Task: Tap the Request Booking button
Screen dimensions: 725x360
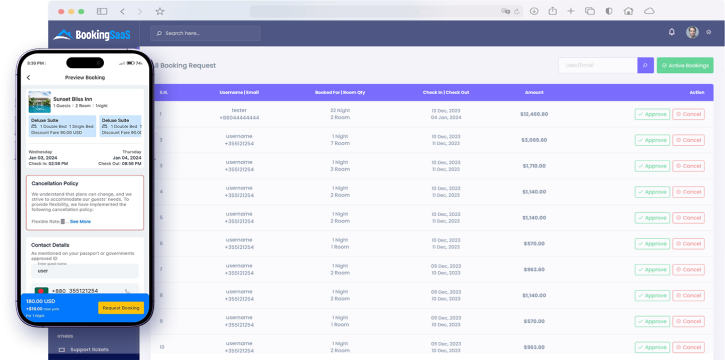Action: point(121,308)
